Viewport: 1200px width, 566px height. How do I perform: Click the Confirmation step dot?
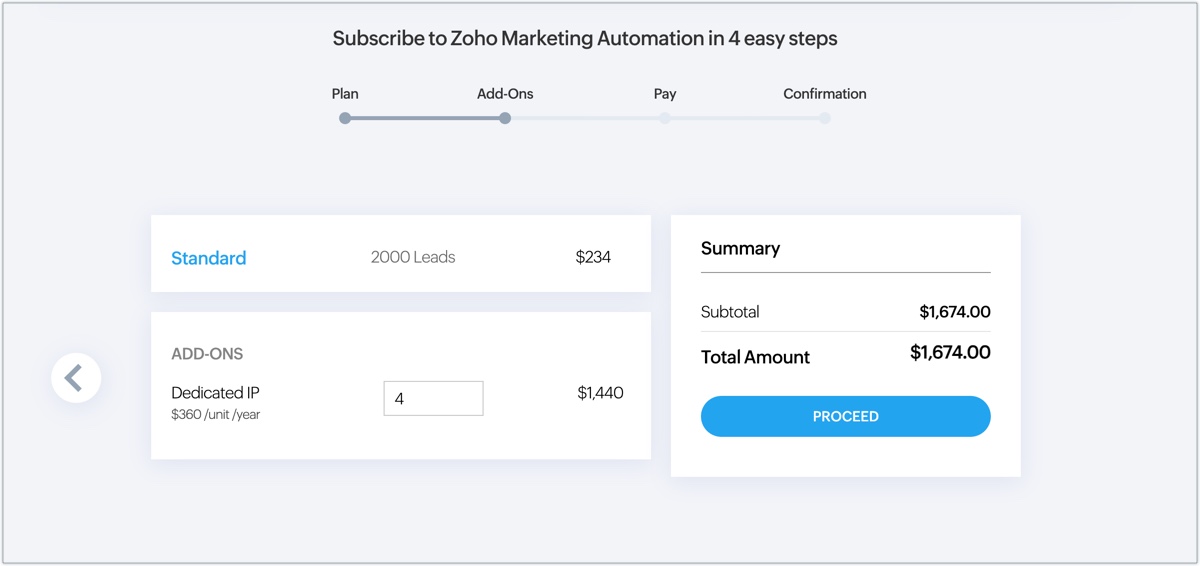click(825, 118)
